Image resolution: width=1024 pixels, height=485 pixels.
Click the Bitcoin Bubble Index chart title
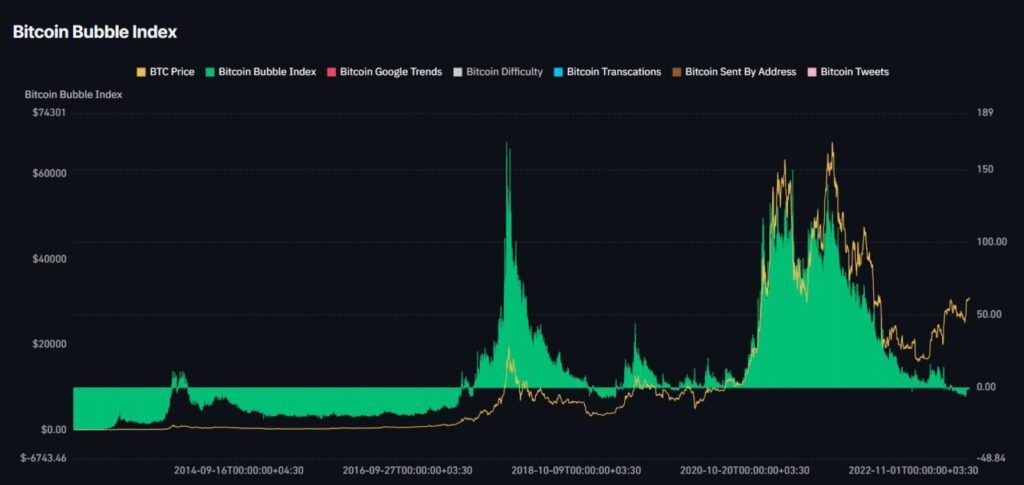(95, 31)
